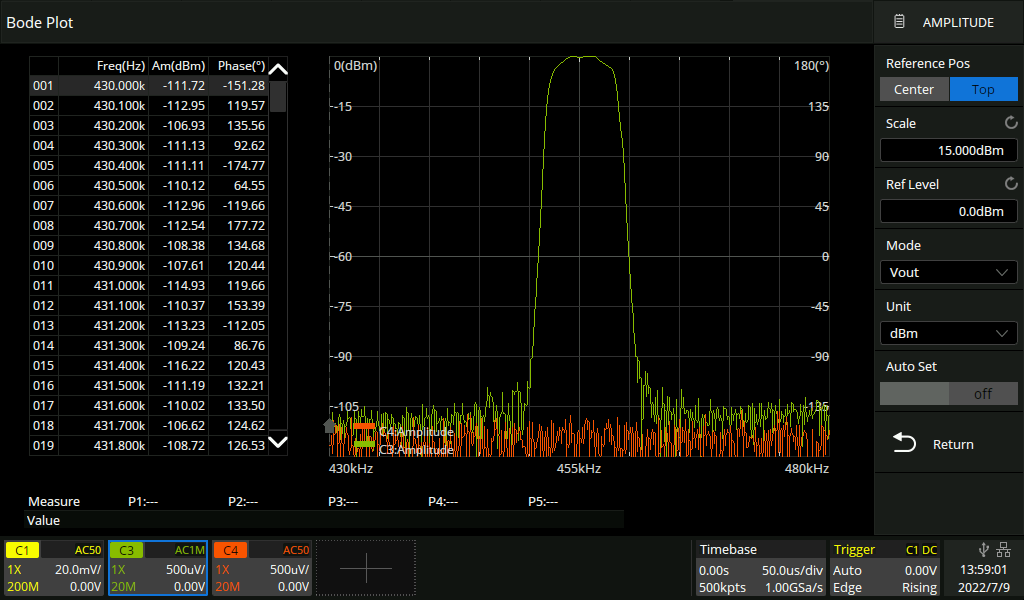This screenshot has height=600, width=1024.
Task: Click the P3:--- measure slot
Action: (x=343, y=501)
